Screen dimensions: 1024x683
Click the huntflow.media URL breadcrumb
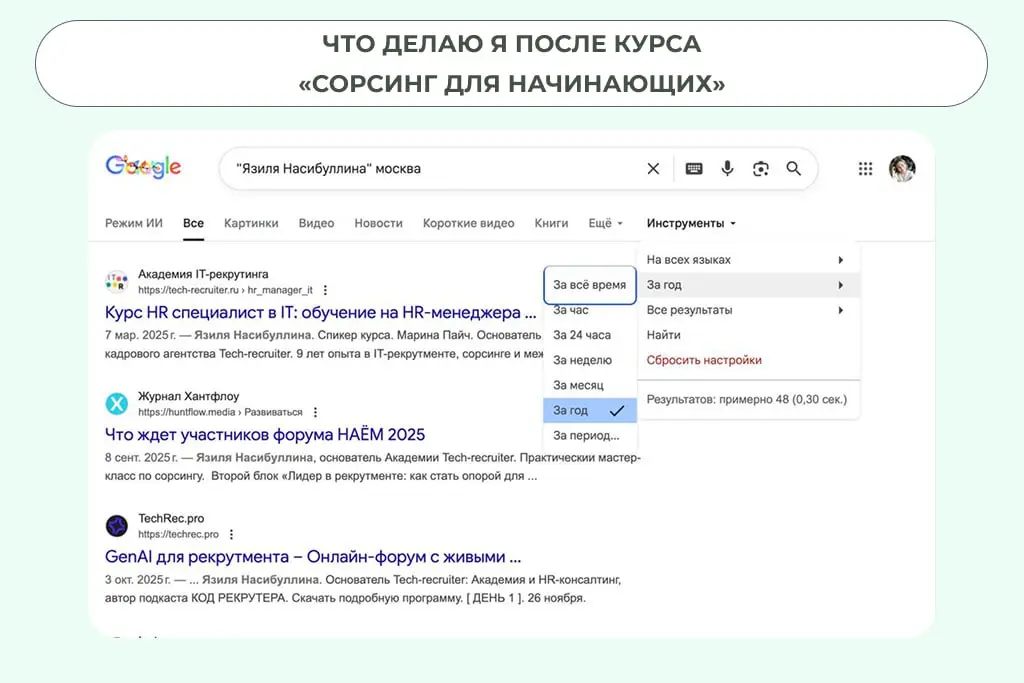(x=220, y=412)
